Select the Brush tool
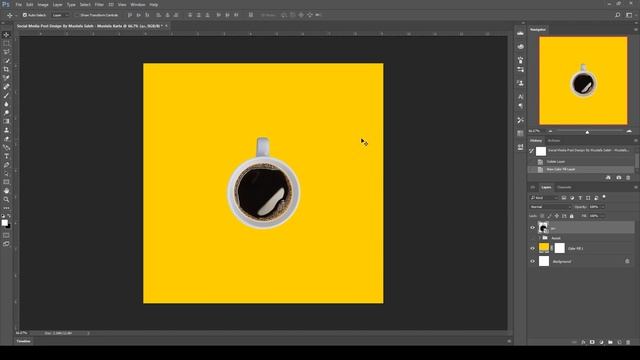 [6, 96]
